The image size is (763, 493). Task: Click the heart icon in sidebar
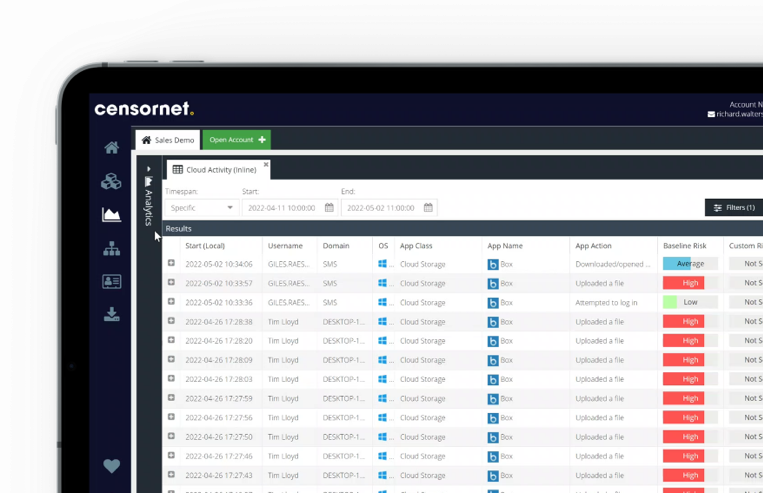tap(111, 466)
